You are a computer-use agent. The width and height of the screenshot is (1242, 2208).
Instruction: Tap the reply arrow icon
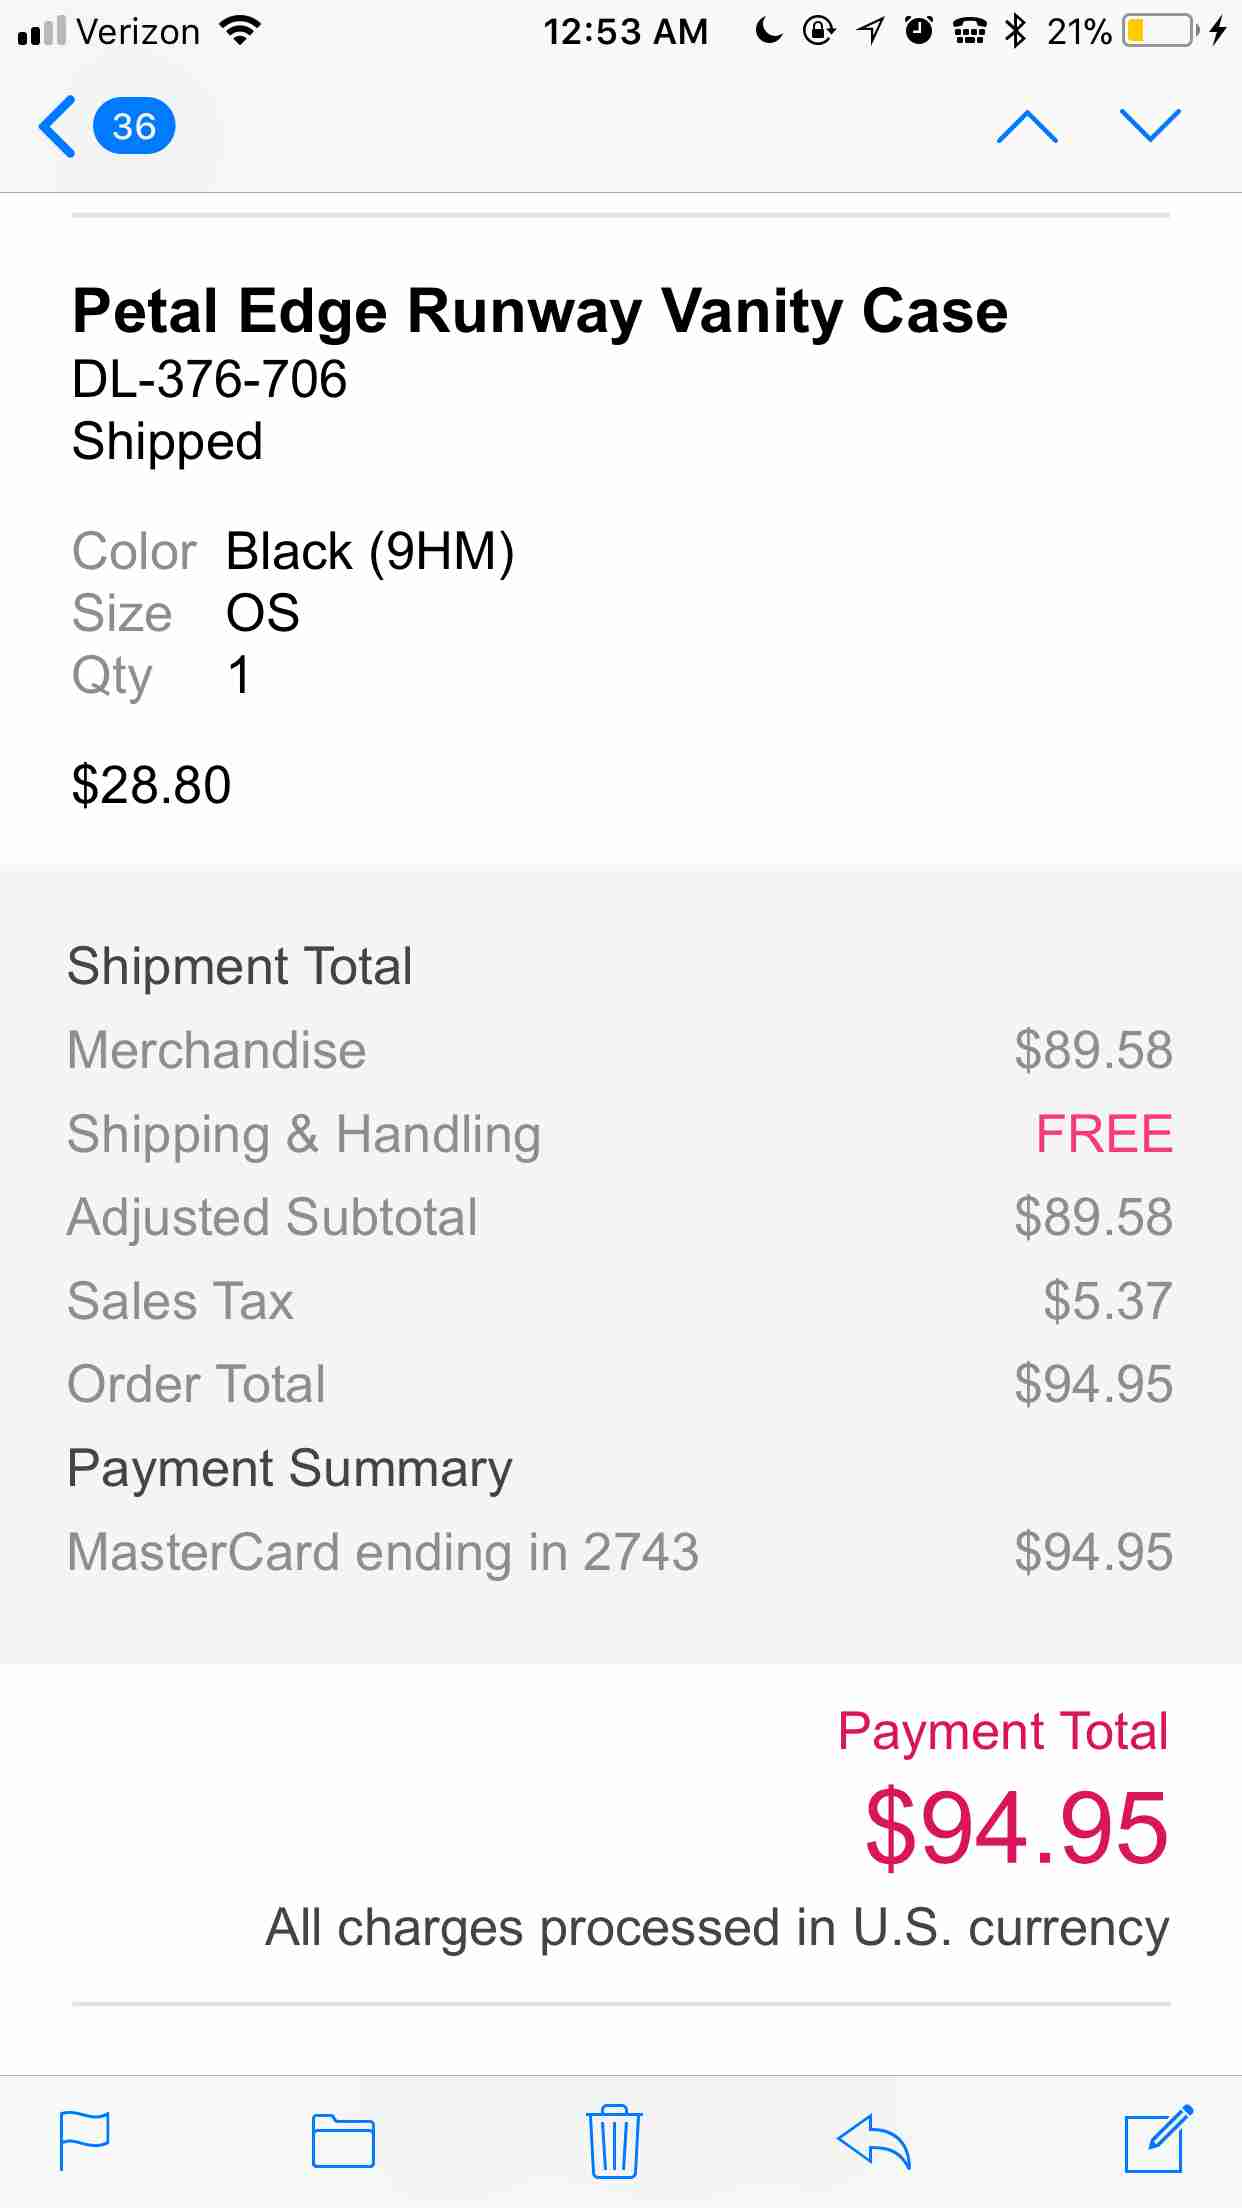(874, 2141)
